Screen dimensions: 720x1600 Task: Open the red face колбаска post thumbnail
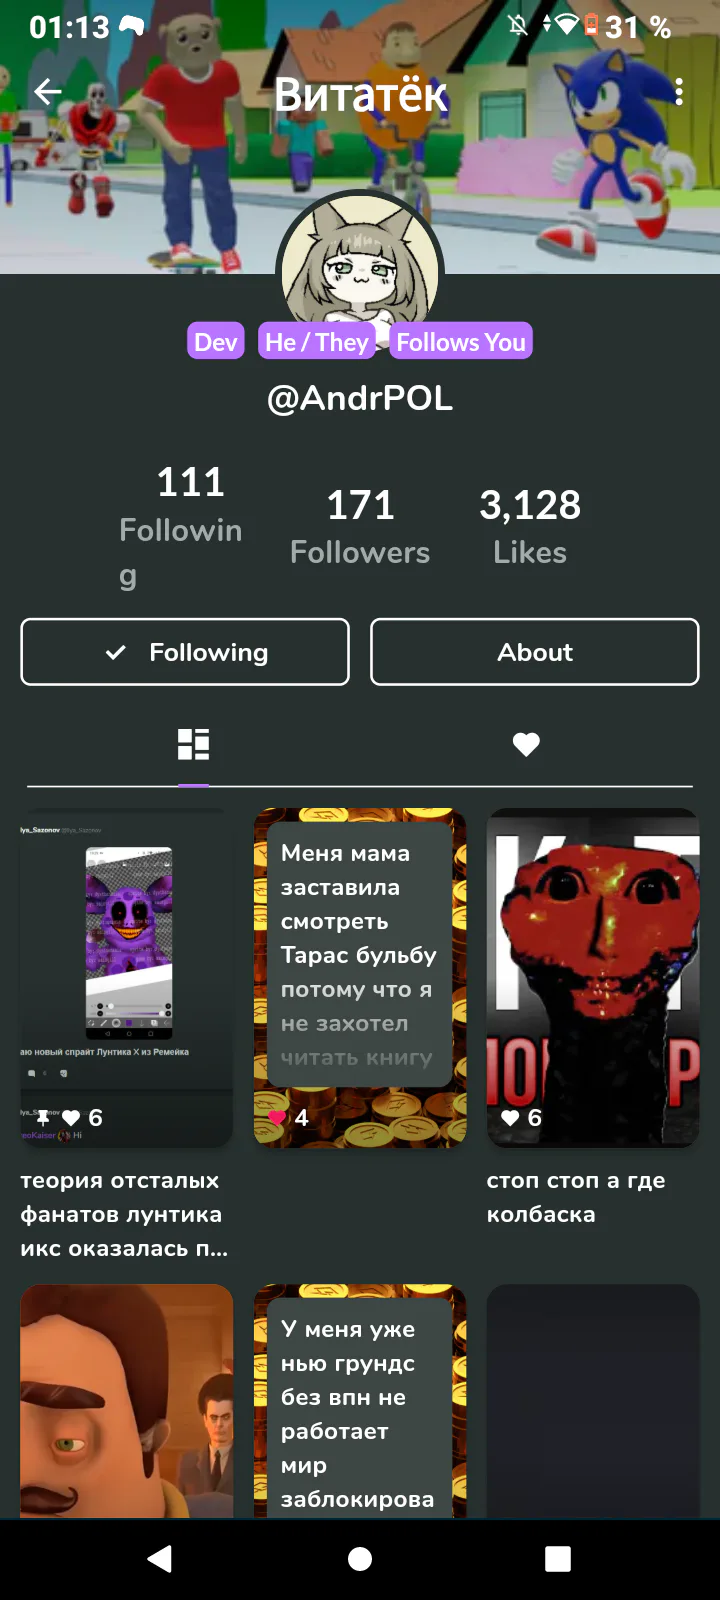point(593,977)
